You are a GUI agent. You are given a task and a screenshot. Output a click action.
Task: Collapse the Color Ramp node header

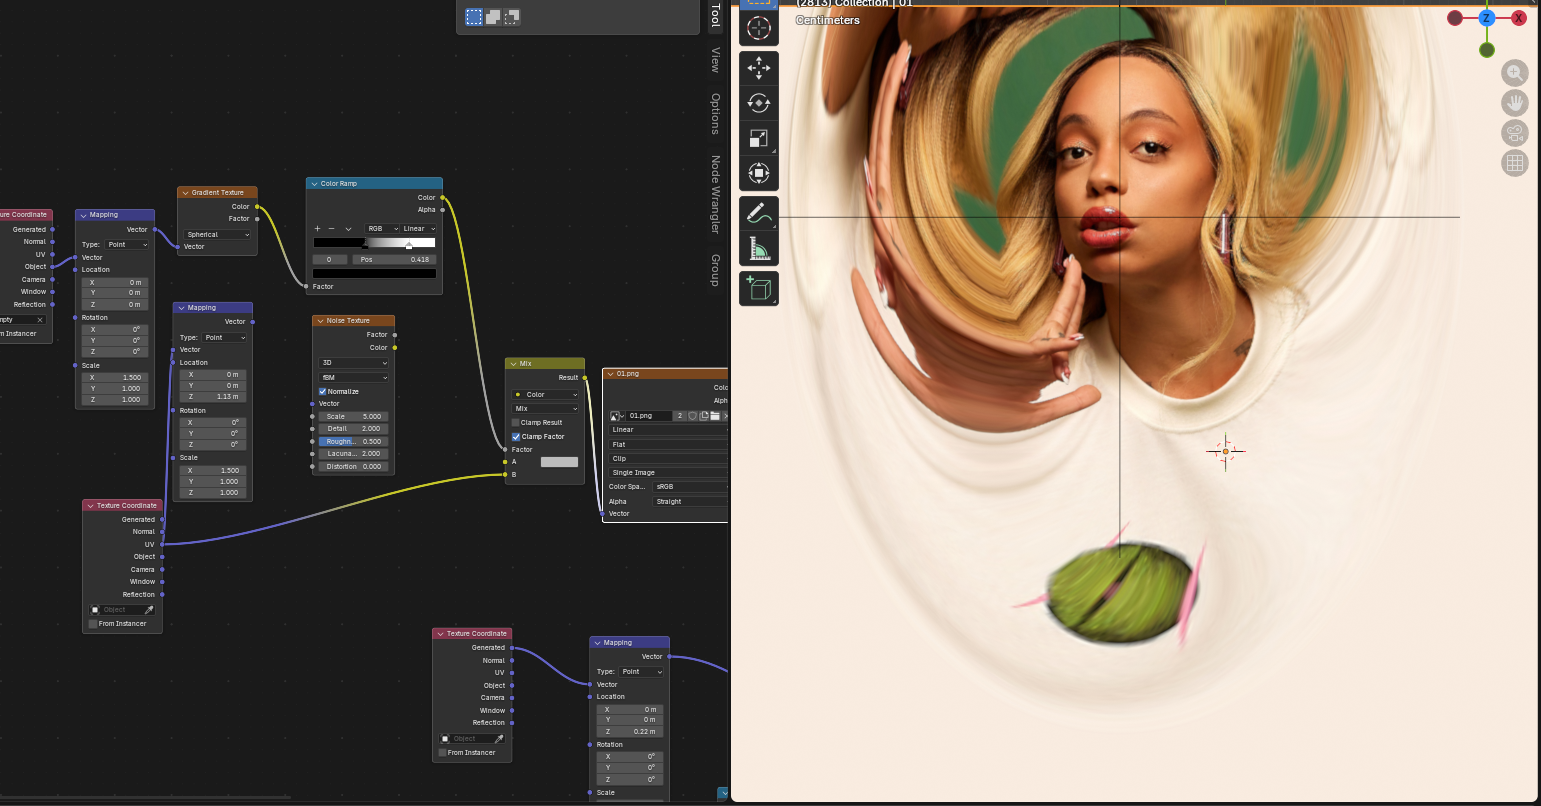[x=314, y=184]
